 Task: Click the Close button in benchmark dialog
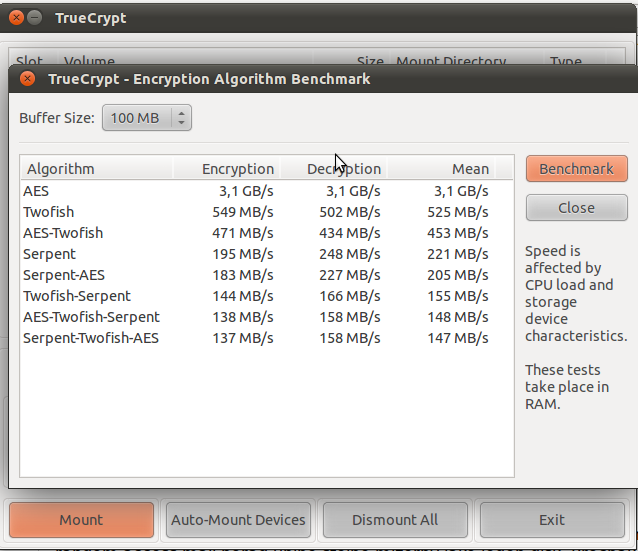577,208
